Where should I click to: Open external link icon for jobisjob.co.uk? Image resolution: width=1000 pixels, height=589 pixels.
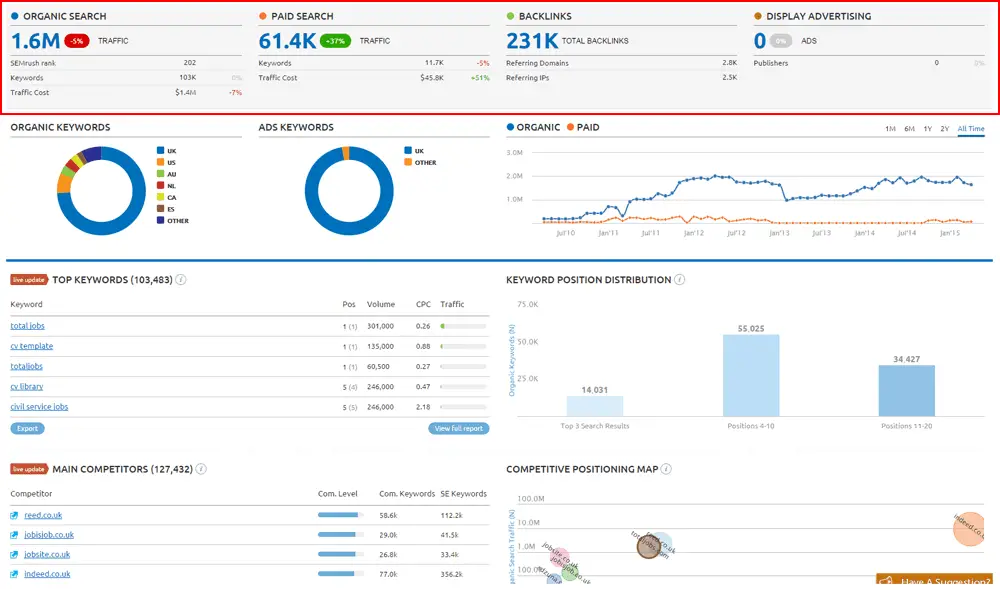click(x=14, y=535)
